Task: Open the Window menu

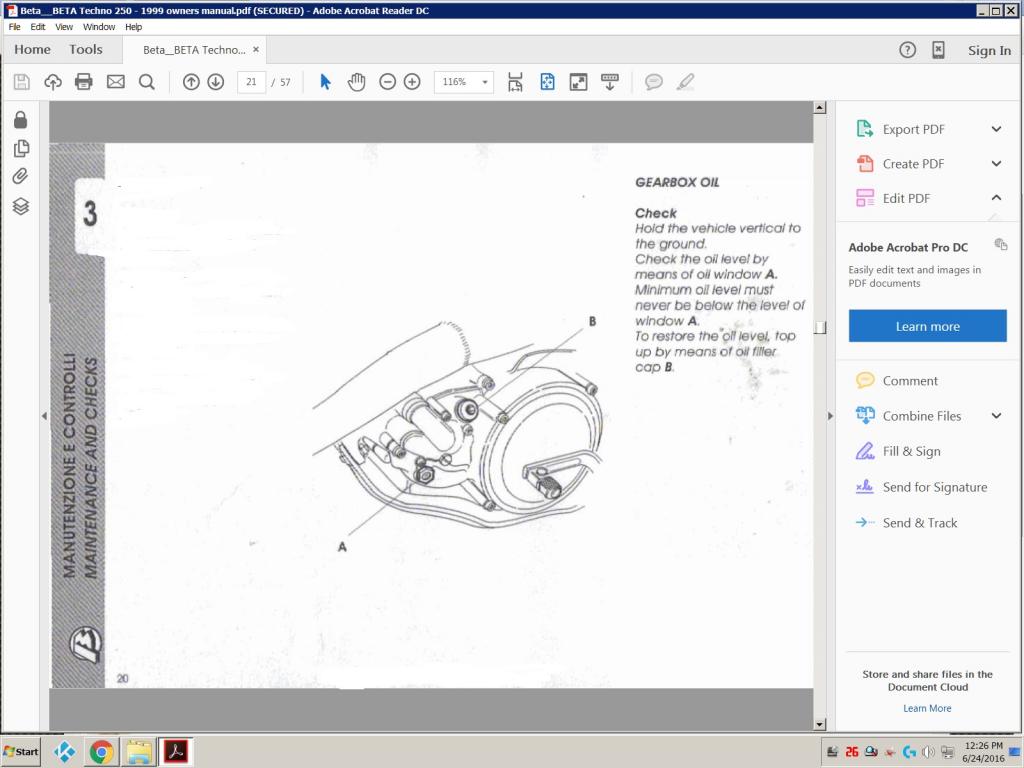Action: (x=99, y=27)
